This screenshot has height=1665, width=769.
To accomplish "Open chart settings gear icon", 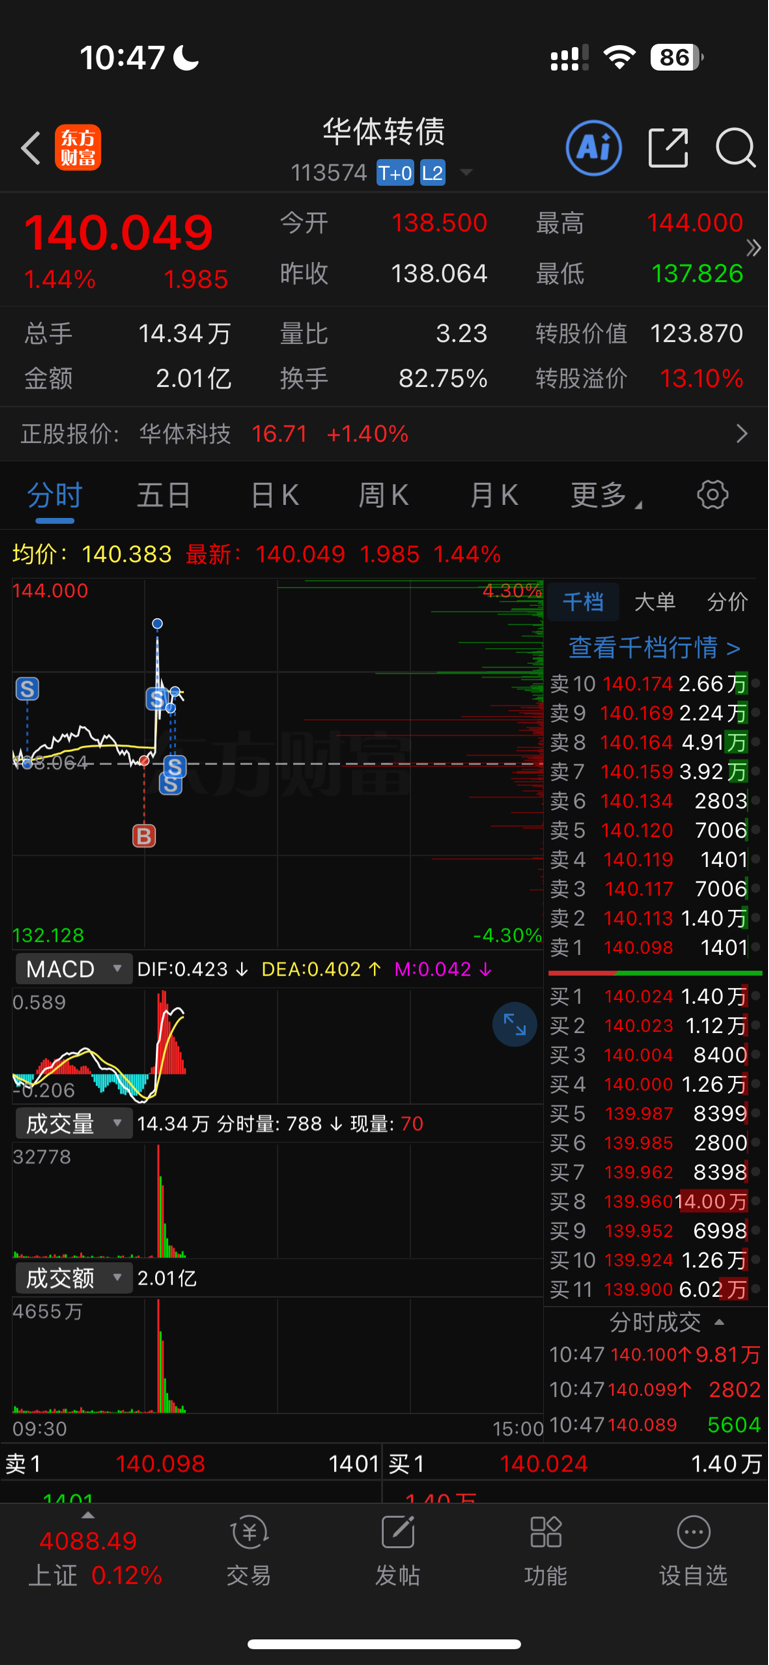I will 712,494.
